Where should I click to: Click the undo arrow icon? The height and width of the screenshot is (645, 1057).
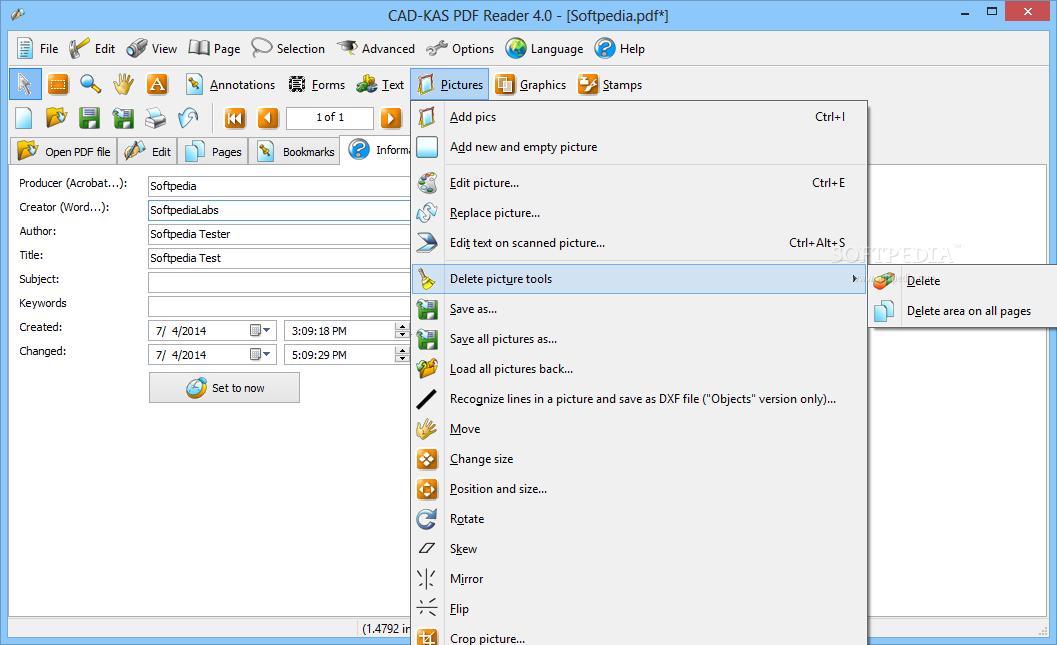188,118
